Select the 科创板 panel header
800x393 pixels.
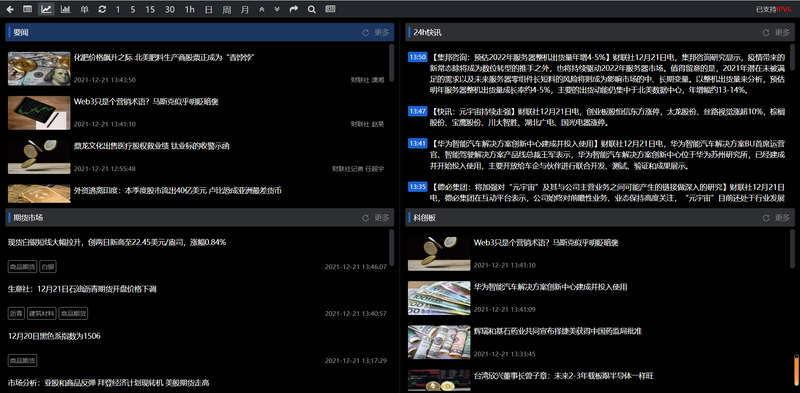coord(600,217)
